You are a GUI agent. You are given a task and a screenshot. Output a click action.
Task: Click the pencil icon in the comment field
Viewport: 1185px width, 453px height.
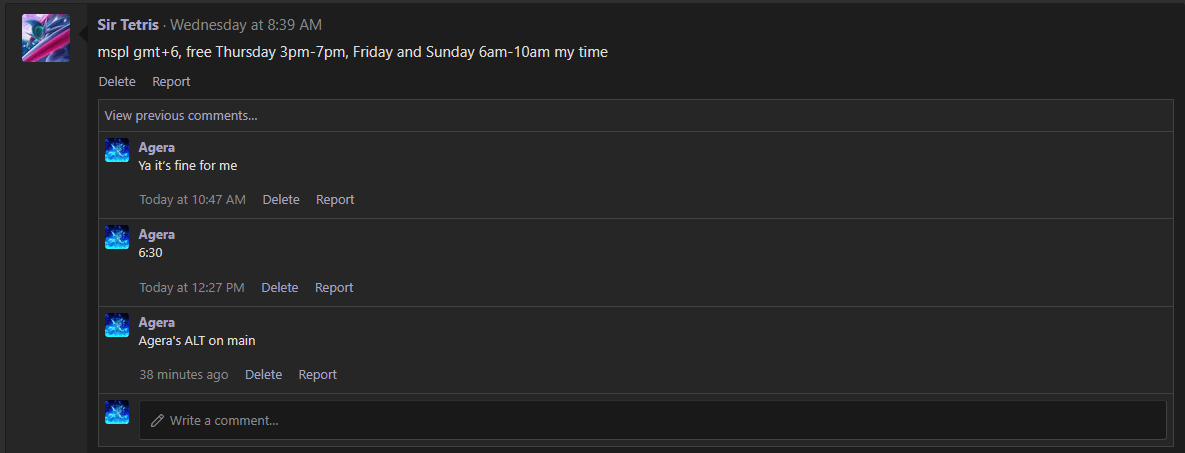coord(157,420)
